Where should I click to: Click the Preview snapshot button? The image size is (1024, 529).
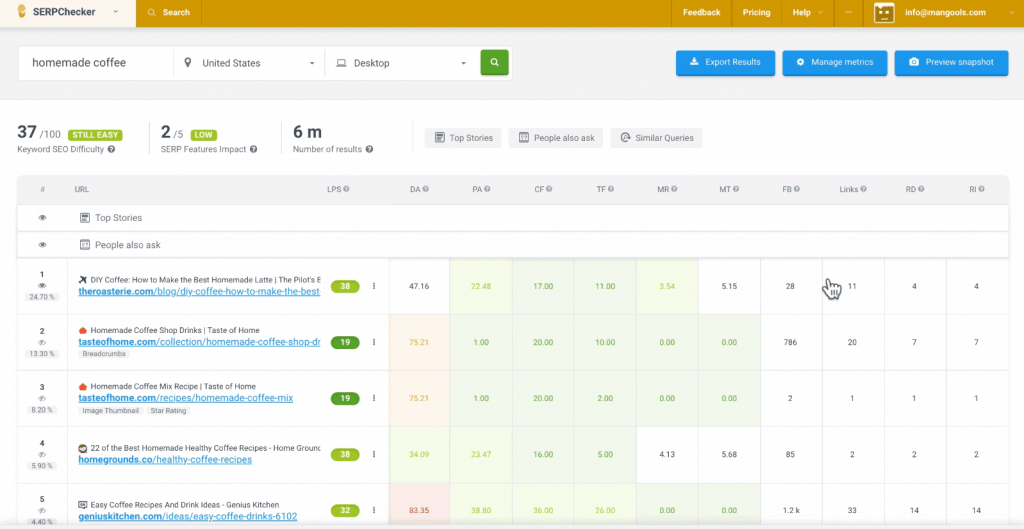tap(952, 63)
